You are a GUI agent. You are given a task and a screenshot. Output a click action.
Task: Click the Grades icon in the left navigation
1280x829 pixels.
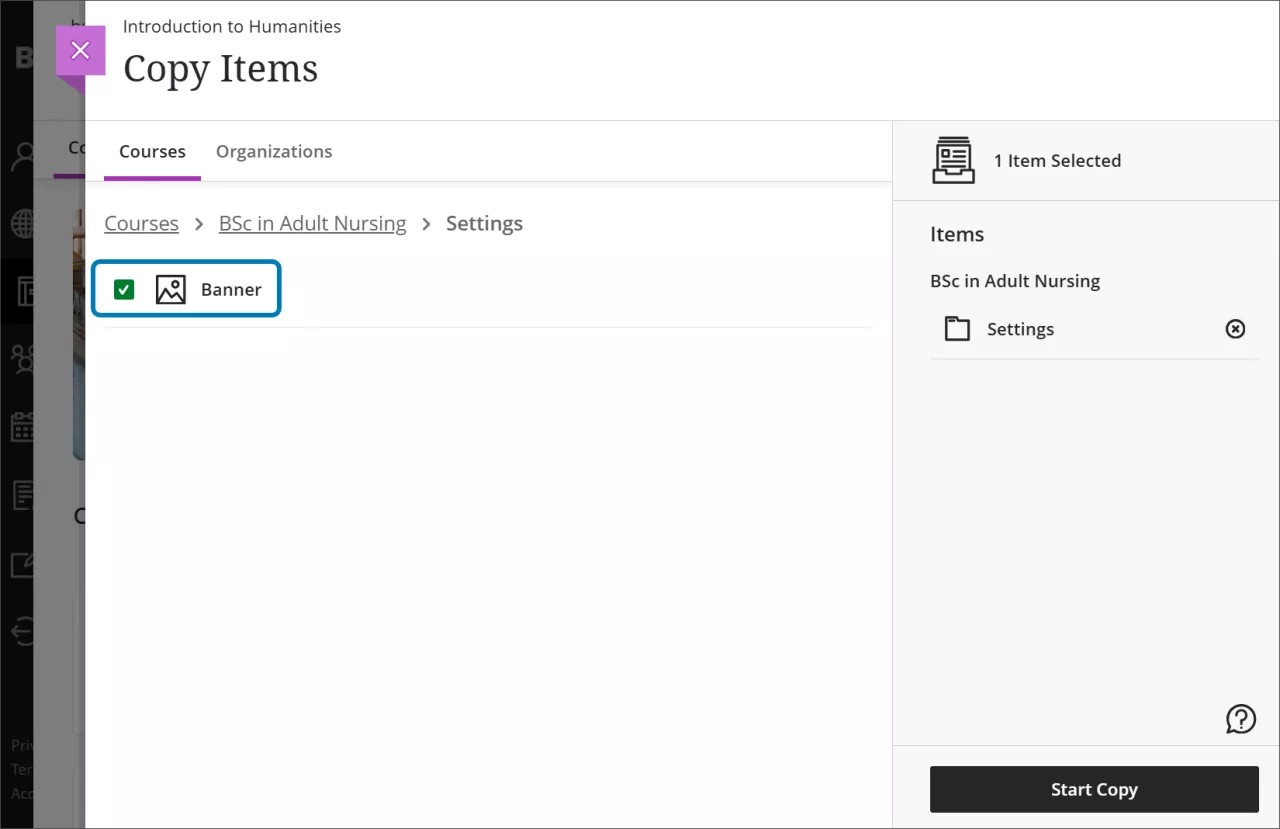tap(22, 563)
